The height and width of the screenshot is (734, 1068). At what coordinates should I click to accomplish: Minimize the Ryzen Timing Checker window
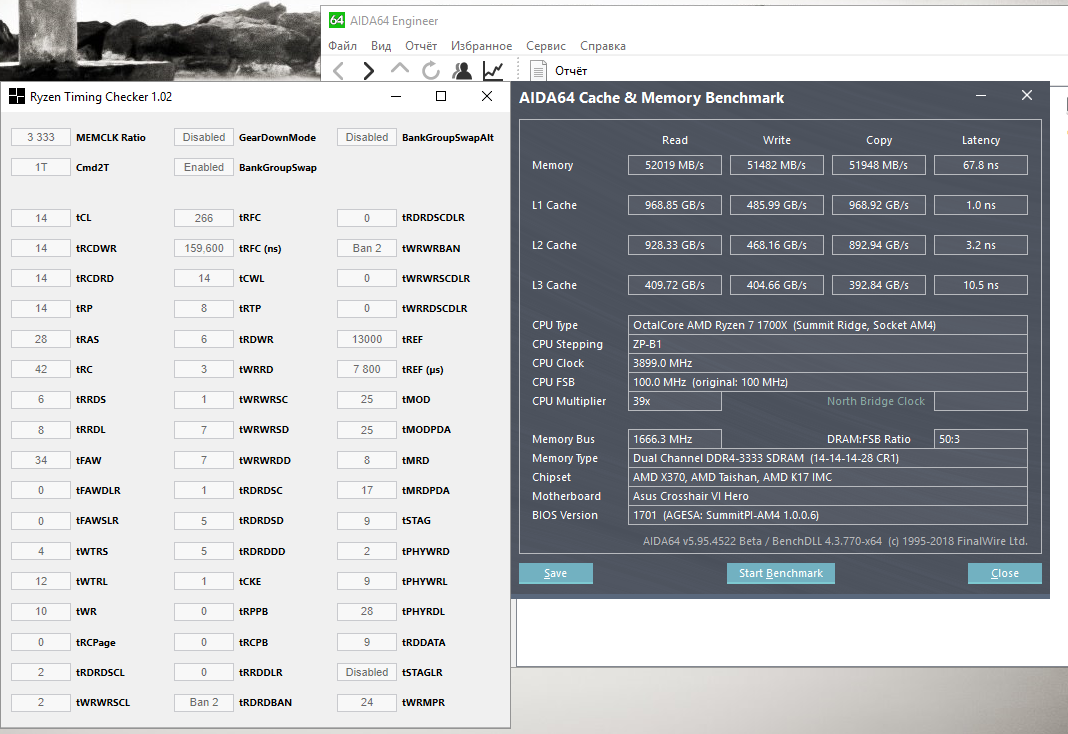click(396, 97)
